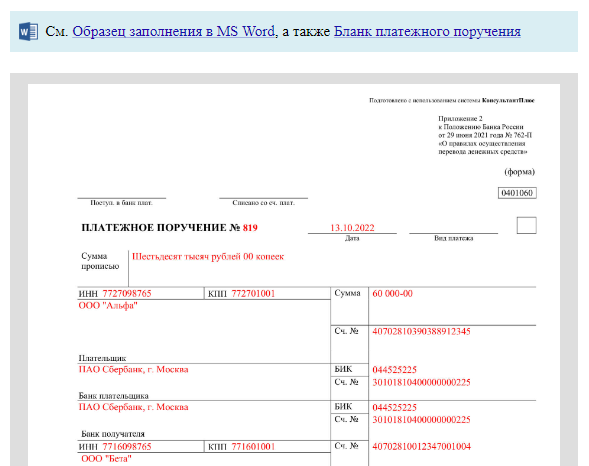589x466 pixels.
Task: Select recipient account 40702810012347001004
Action: (x=421, y=446)
